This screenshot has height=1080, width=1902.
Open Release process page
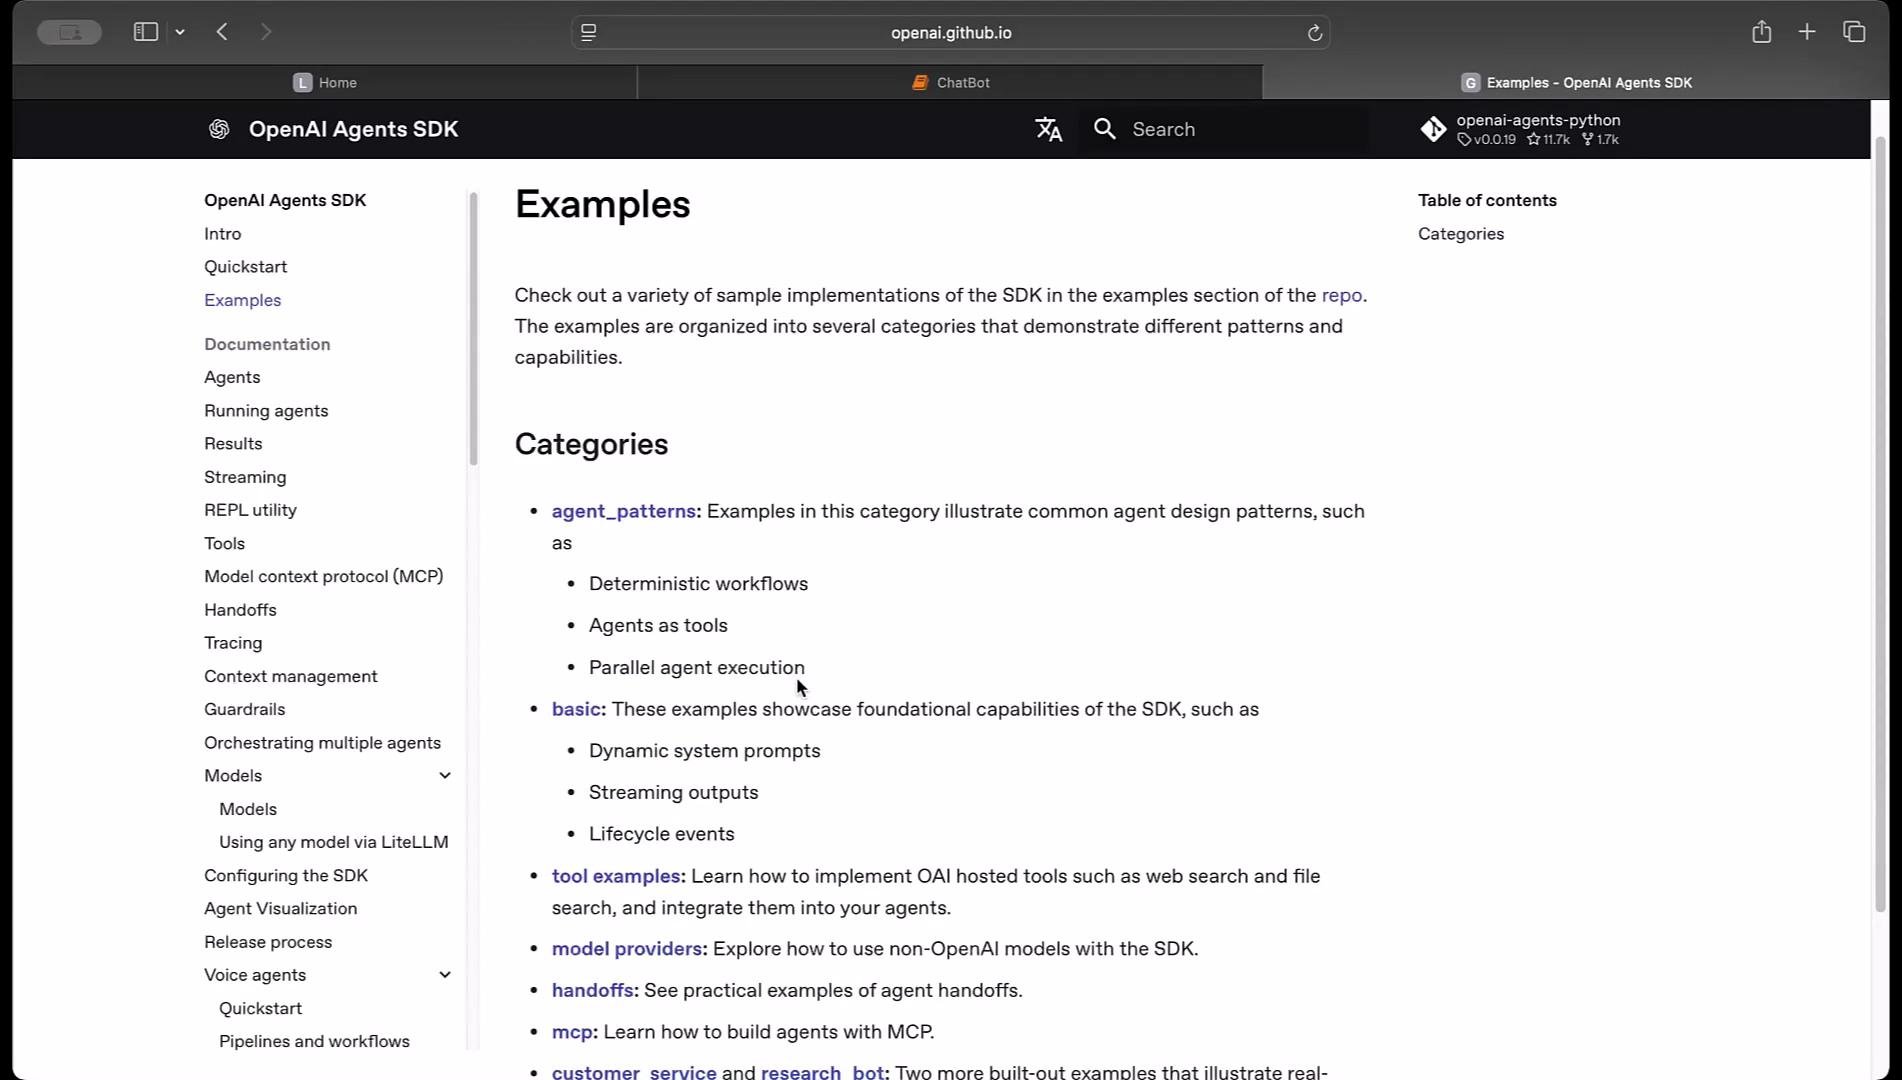pyautogui.click(x=268, y=942)
